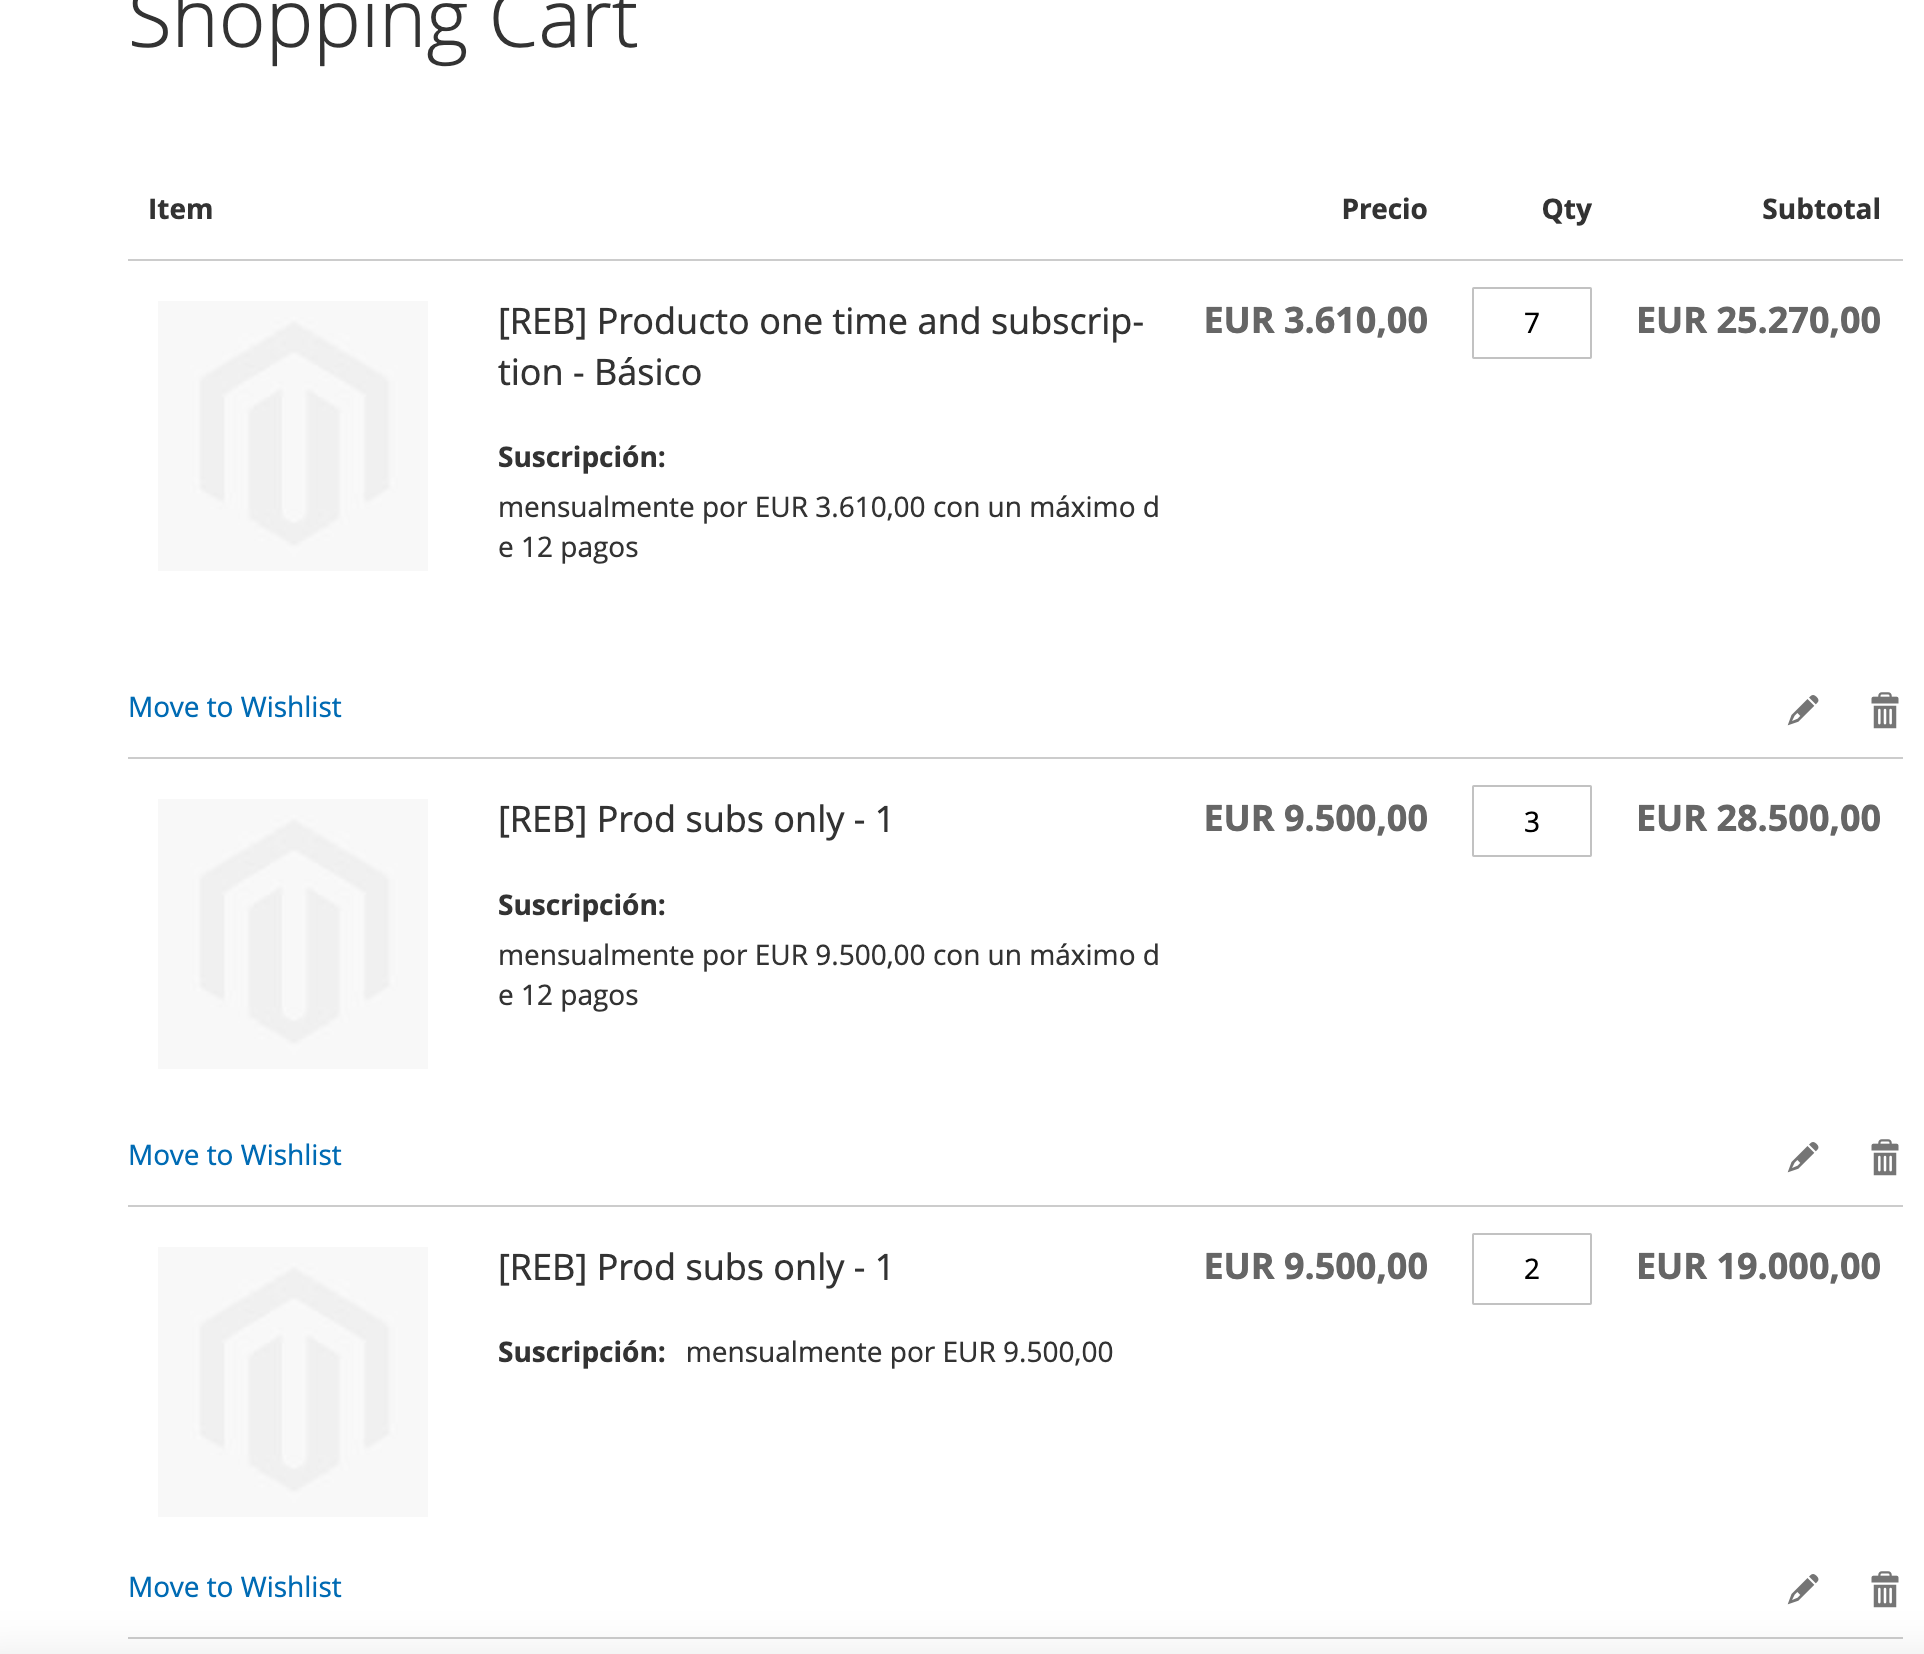The width and height of the screenshot is (1924, 1654).
Task: Remove the cart item with quantity 2
Action: click(1884, 1589)
